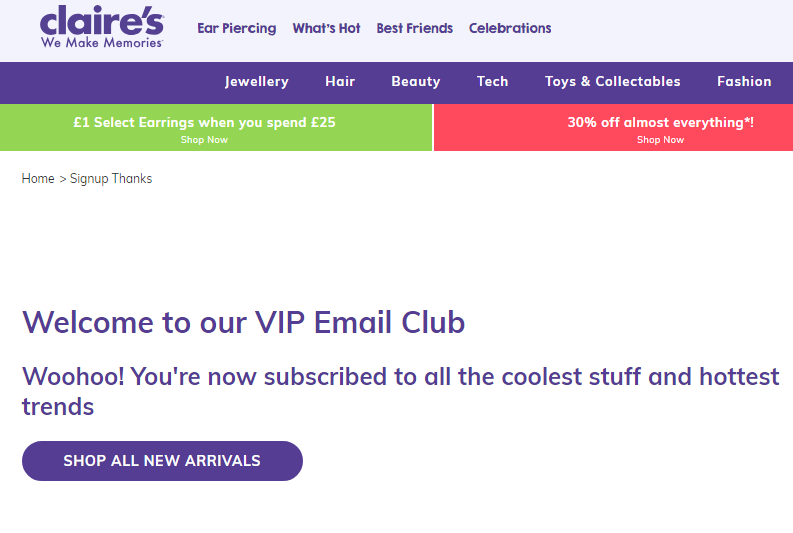Open the Ear Piercing page
The width and height of the screenshot is (793, 533).
[x=237, y=28]
